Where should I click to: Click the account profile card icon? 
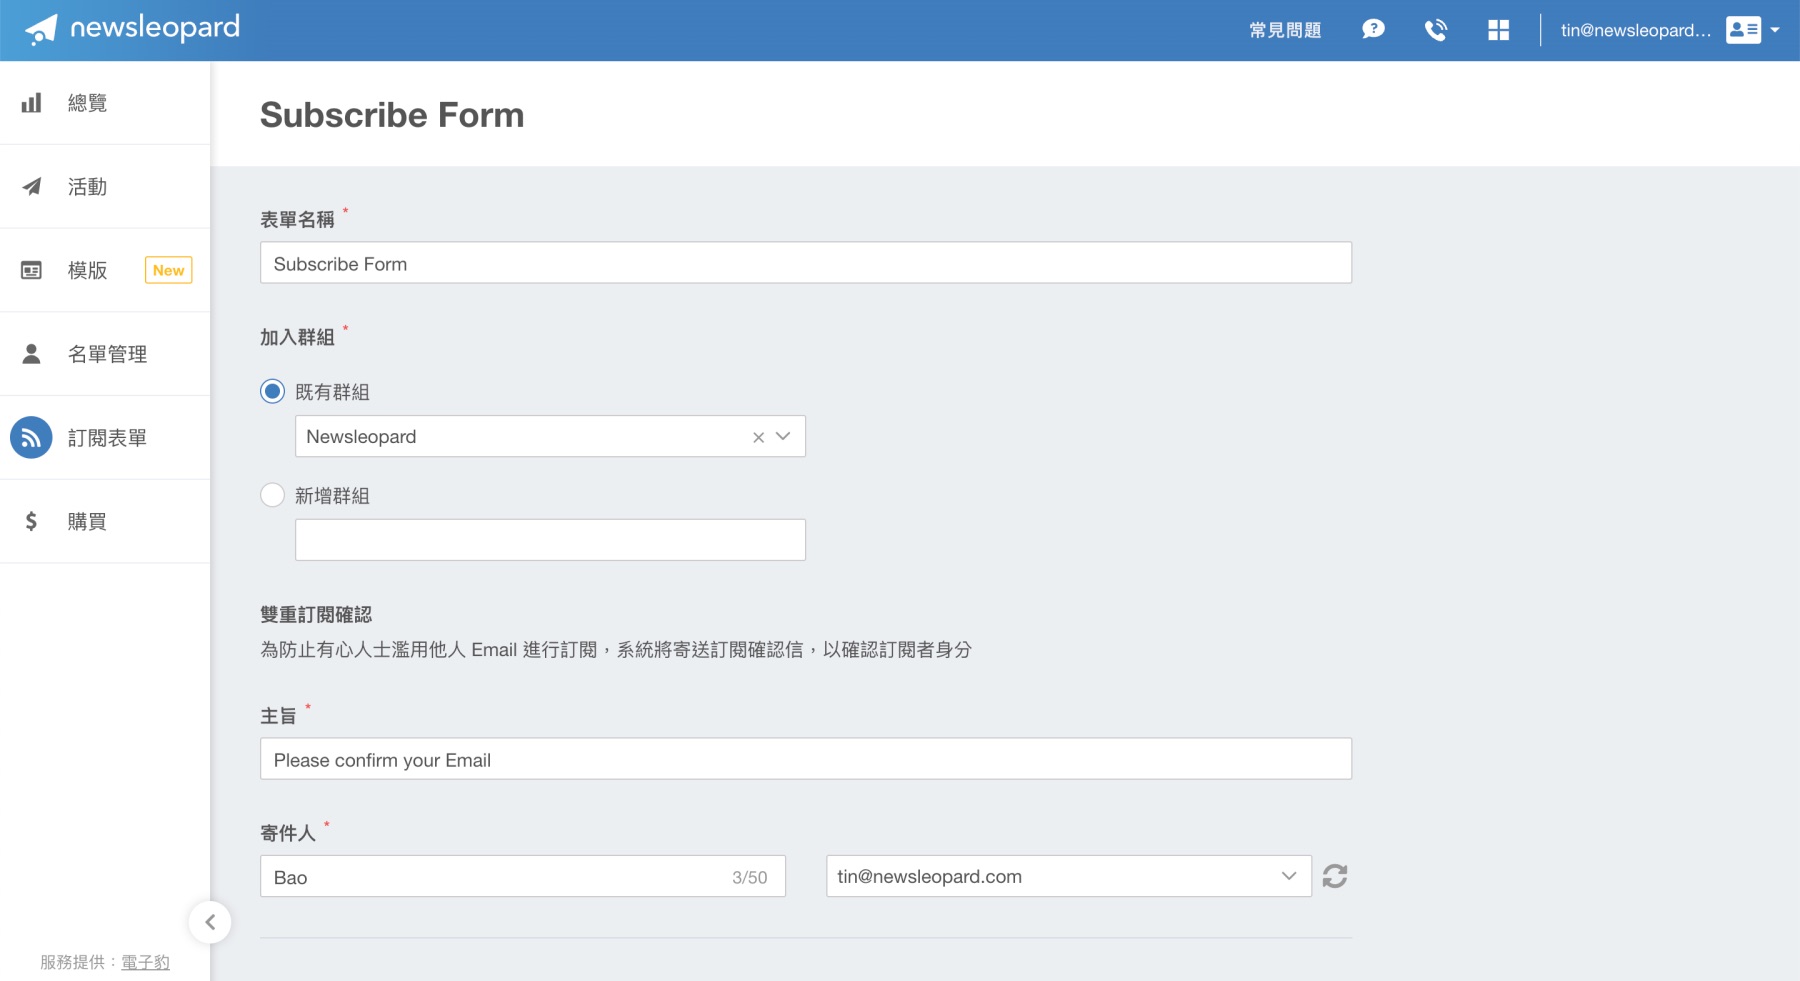[1743, 30]
